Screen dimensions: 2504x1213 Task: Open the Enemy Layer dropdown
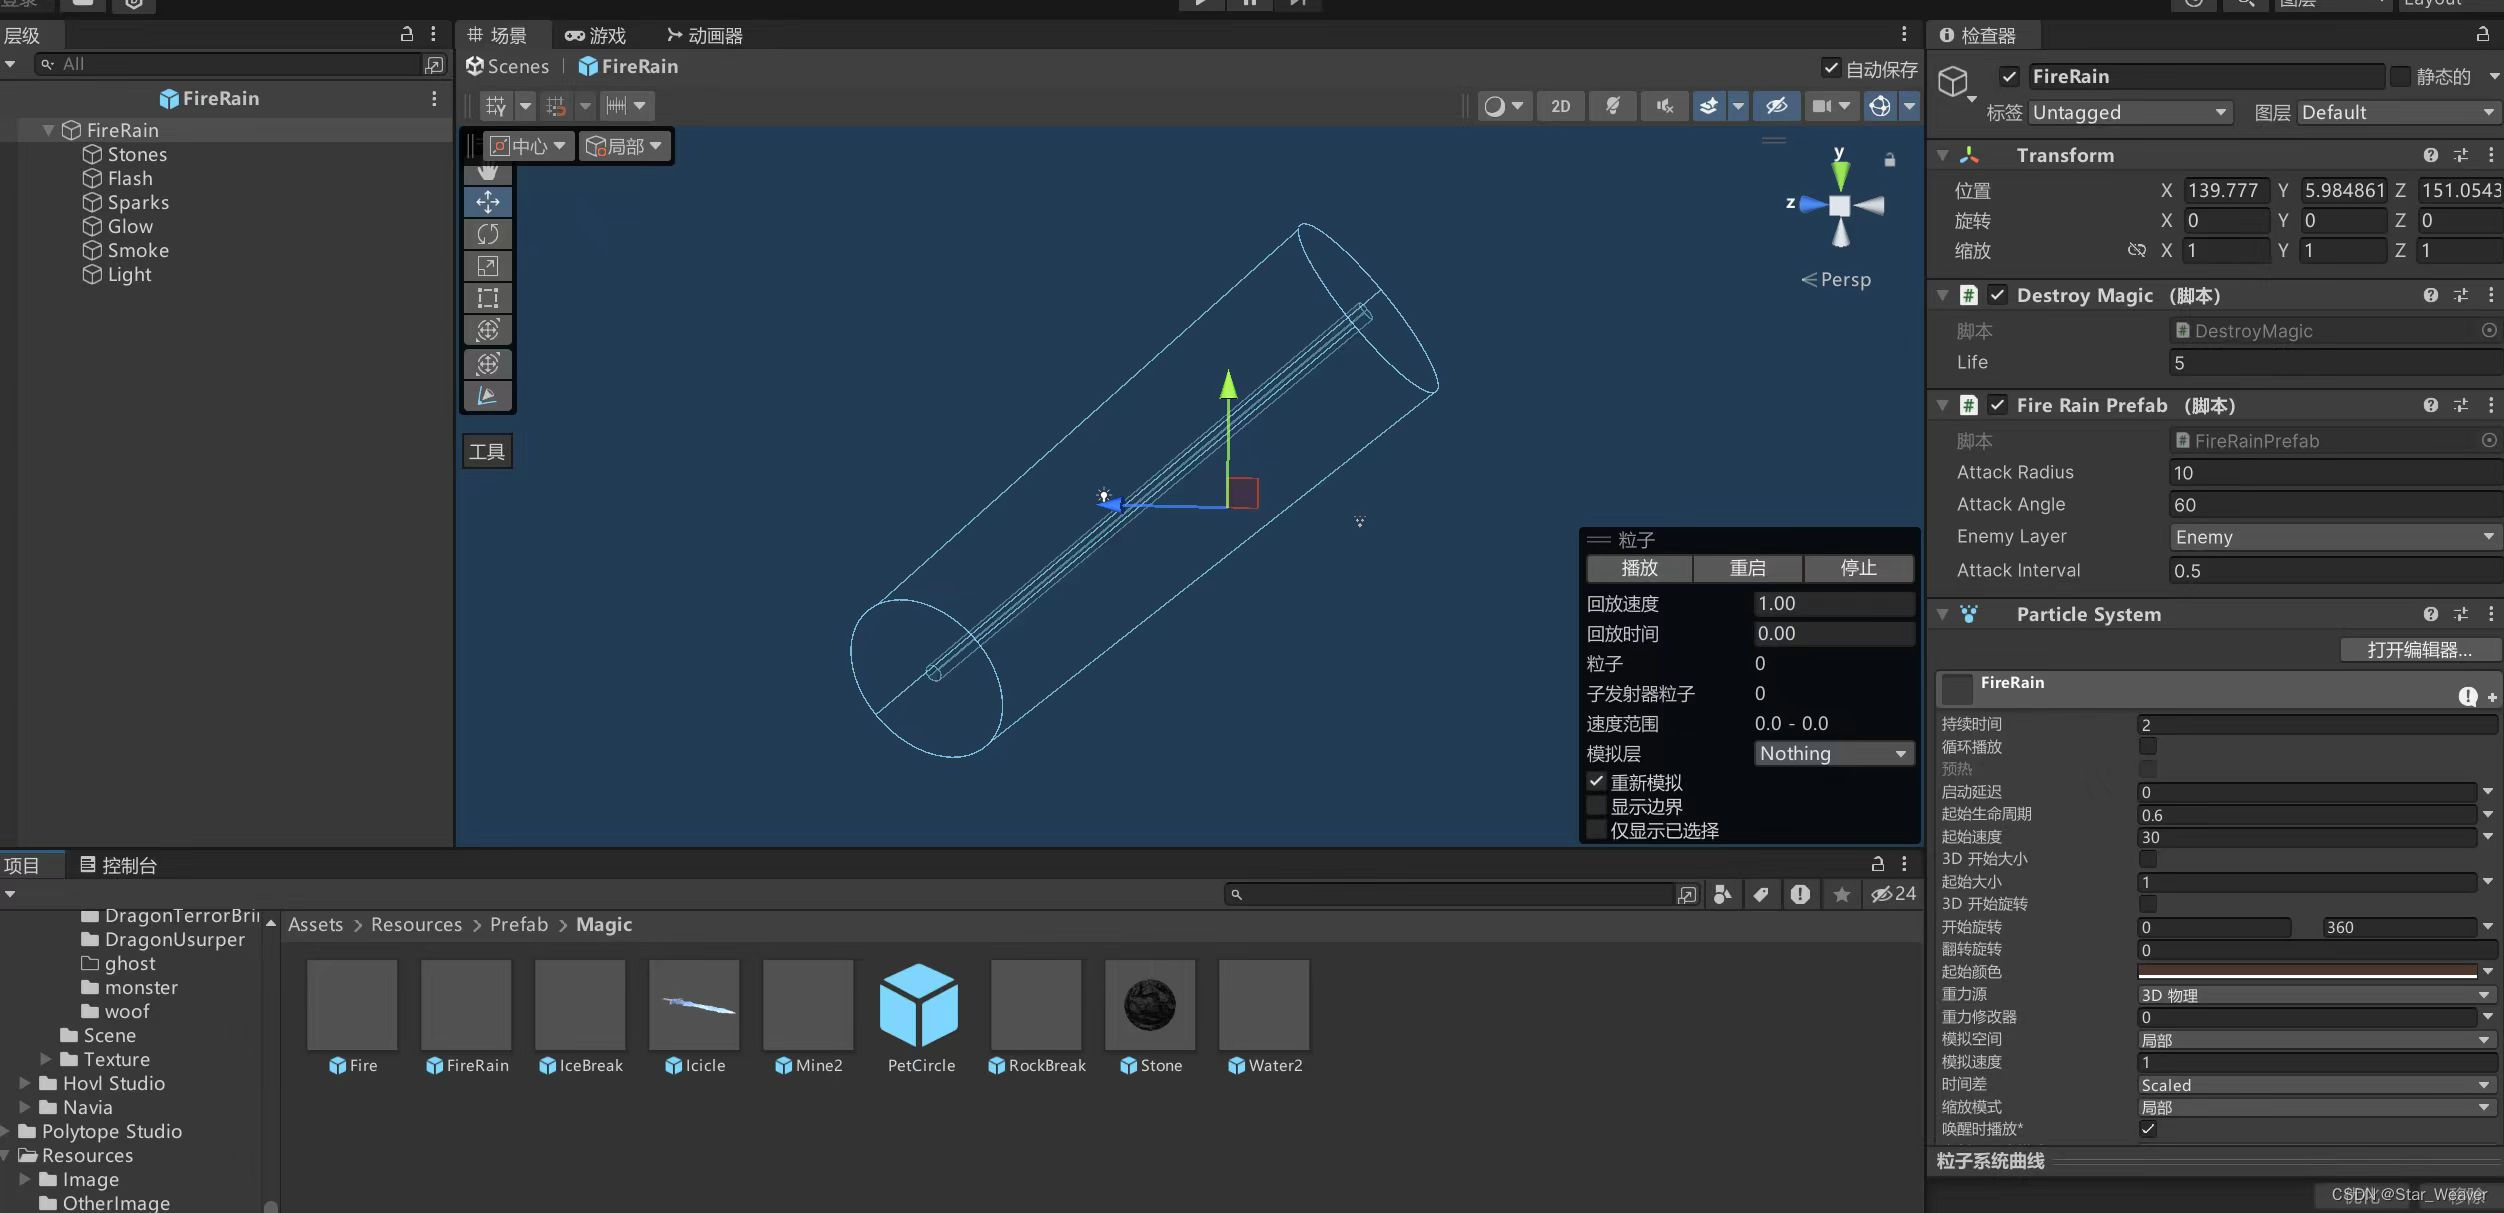pos(2334,537)
